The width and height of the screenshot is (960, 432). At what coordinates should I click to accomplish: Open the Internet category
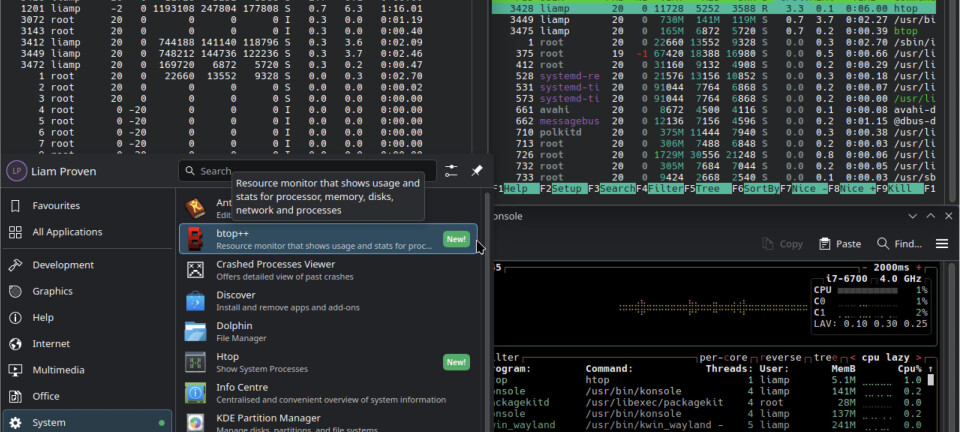coord(87,344)
